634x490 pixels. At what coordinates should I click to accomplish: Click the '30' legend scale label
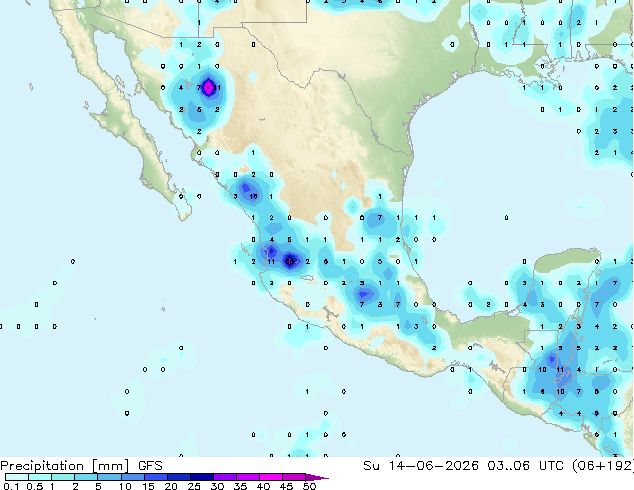coord(217,486)
